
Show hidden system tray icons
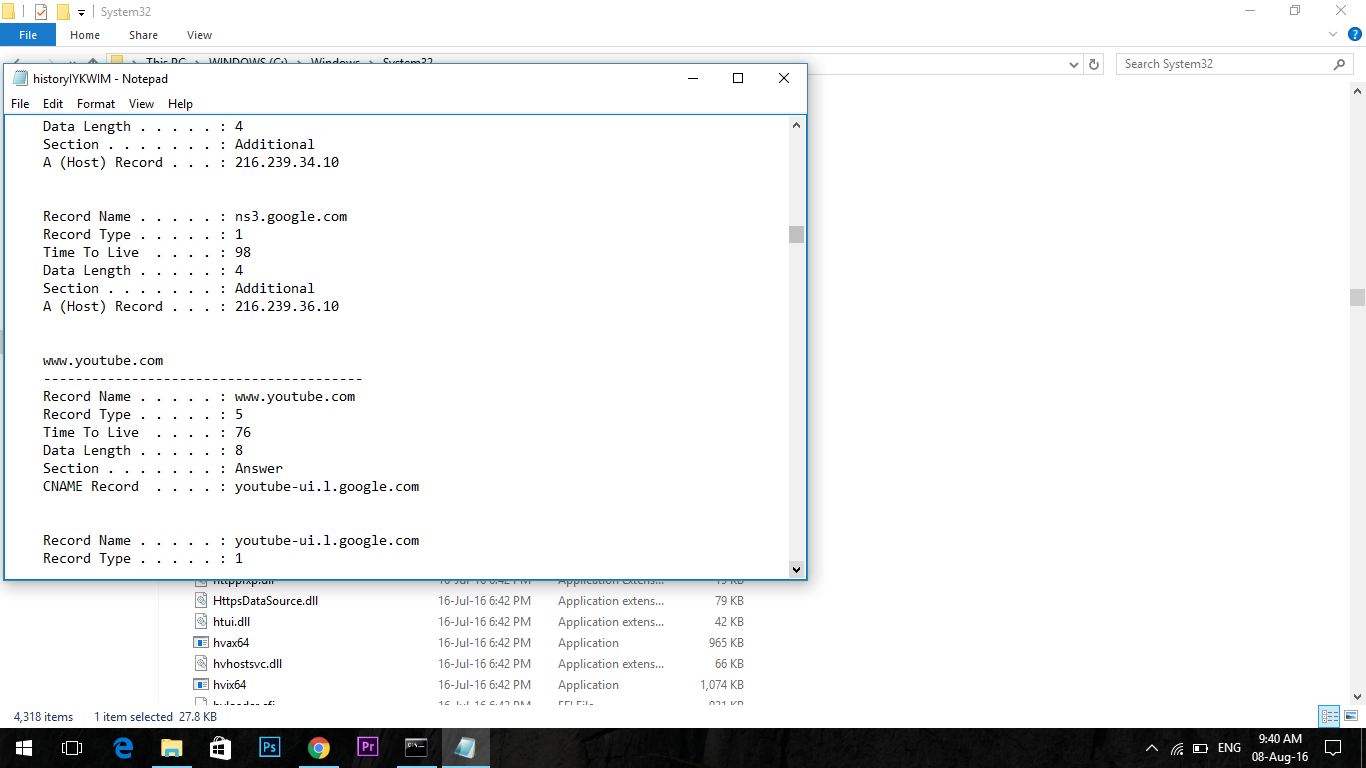pos(1152,748)
